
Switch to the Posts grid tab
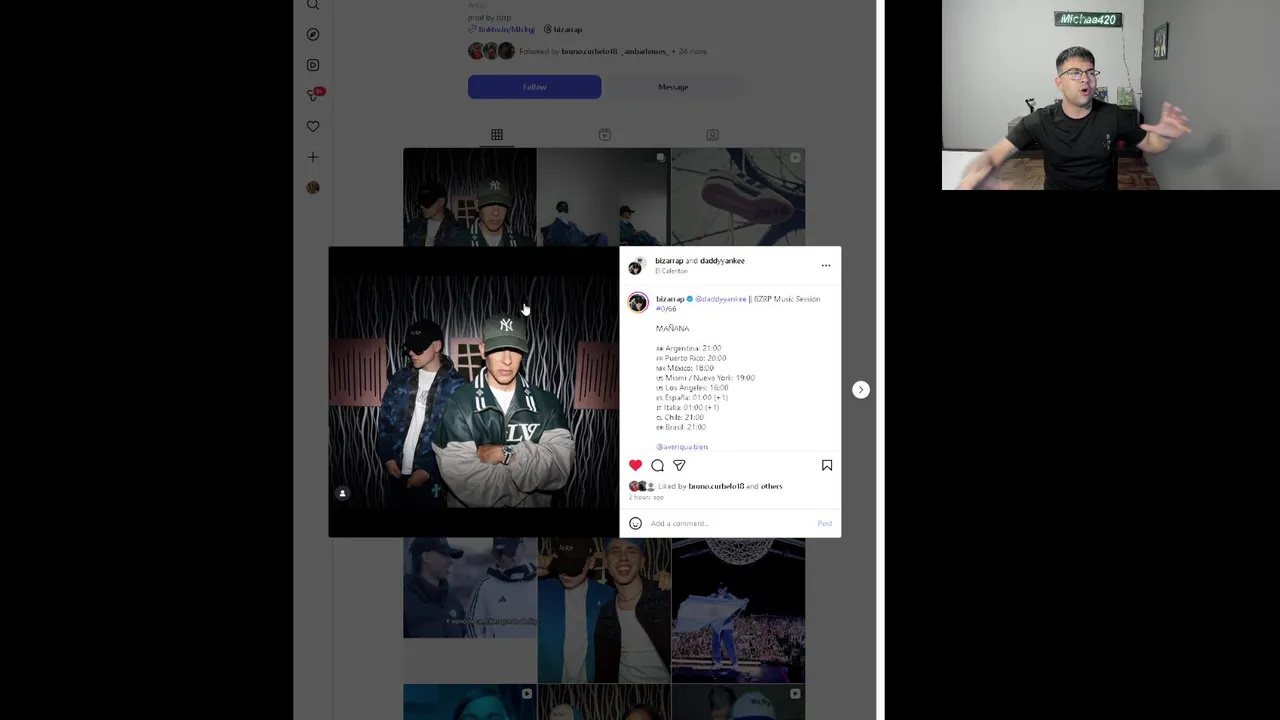[x=497, y=134]
